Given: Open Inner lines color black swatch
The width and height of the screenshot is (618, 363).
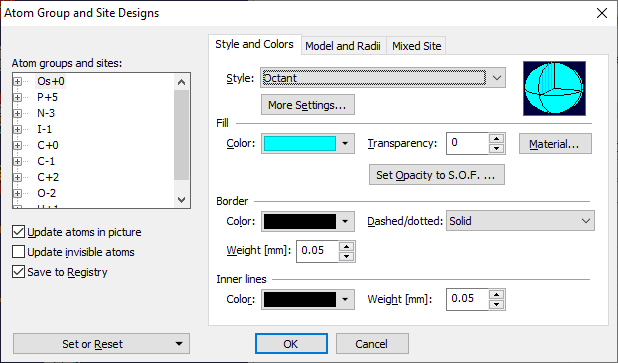Looking at the screenshot, I should click(x=300, y=300).
